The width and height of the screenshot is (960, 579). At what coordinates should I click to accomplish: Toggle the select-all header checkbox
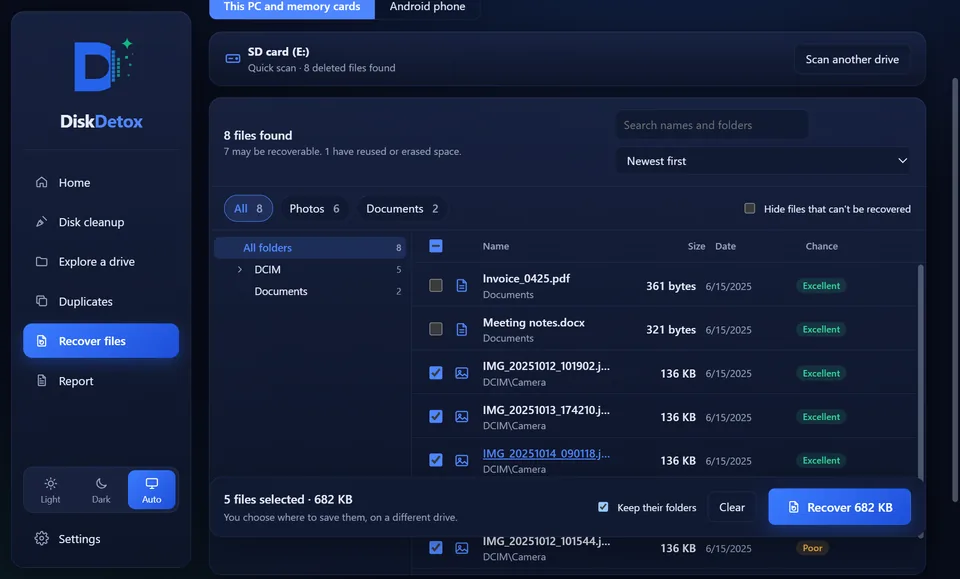pos(436,246)
